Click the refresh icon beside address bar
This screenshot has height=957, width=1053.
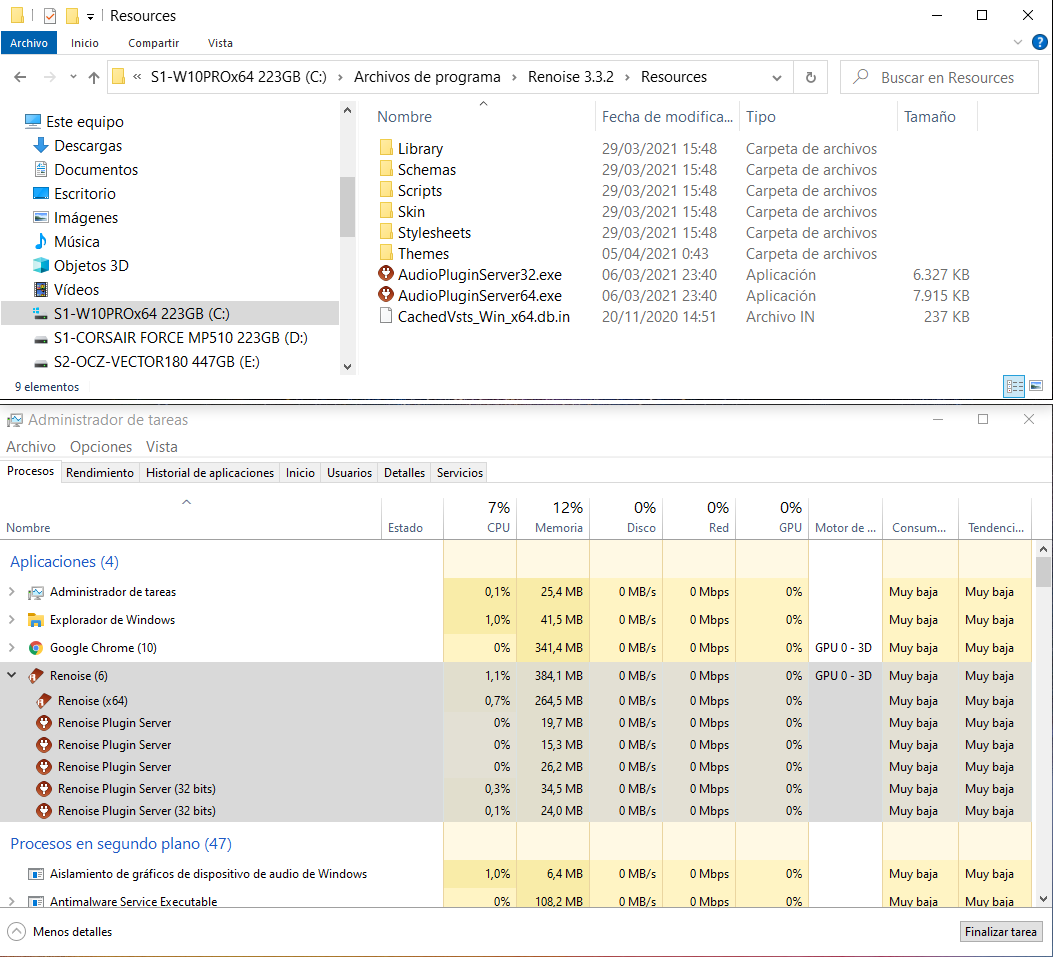tap(811, 77)
